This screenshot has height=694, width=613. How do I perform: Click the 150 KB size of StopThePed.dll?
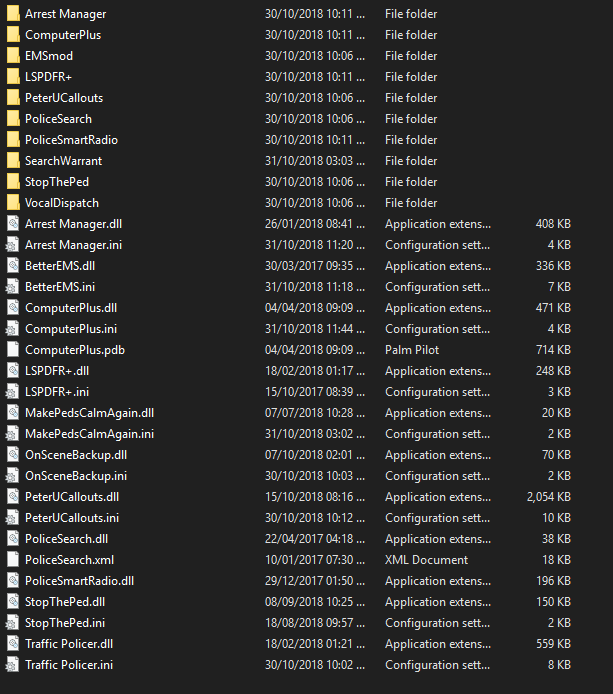pos(554,602)
